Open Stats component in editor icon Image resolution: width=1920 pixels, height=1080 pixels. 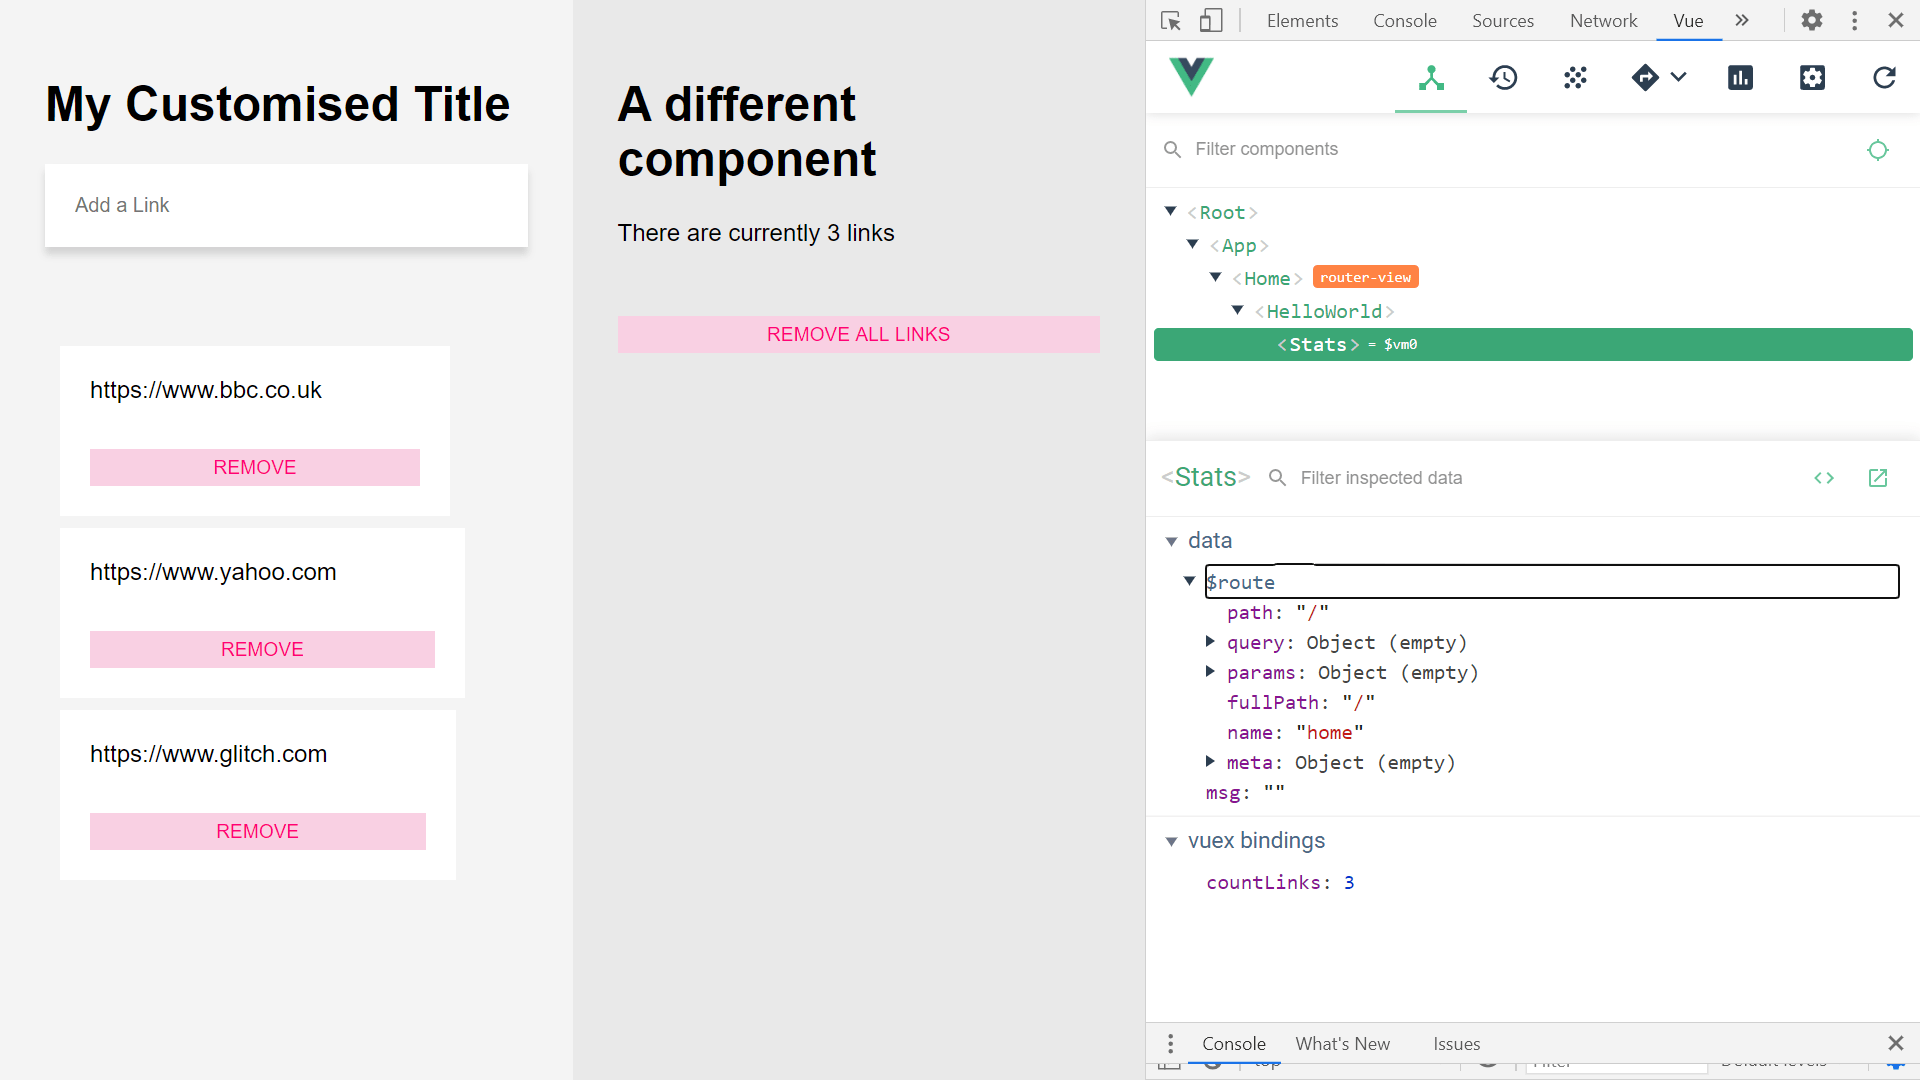tap(1877, 478)
